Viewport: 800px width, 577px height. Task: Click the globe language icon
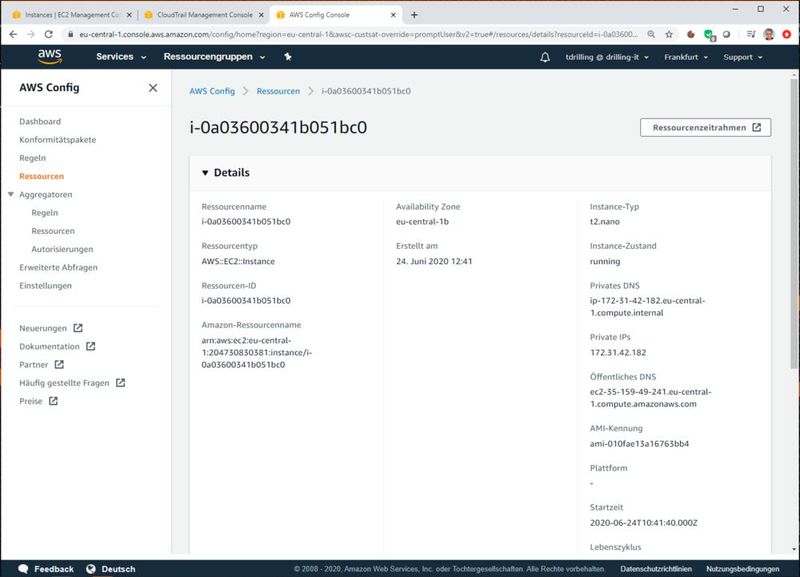tap(91, 569)
